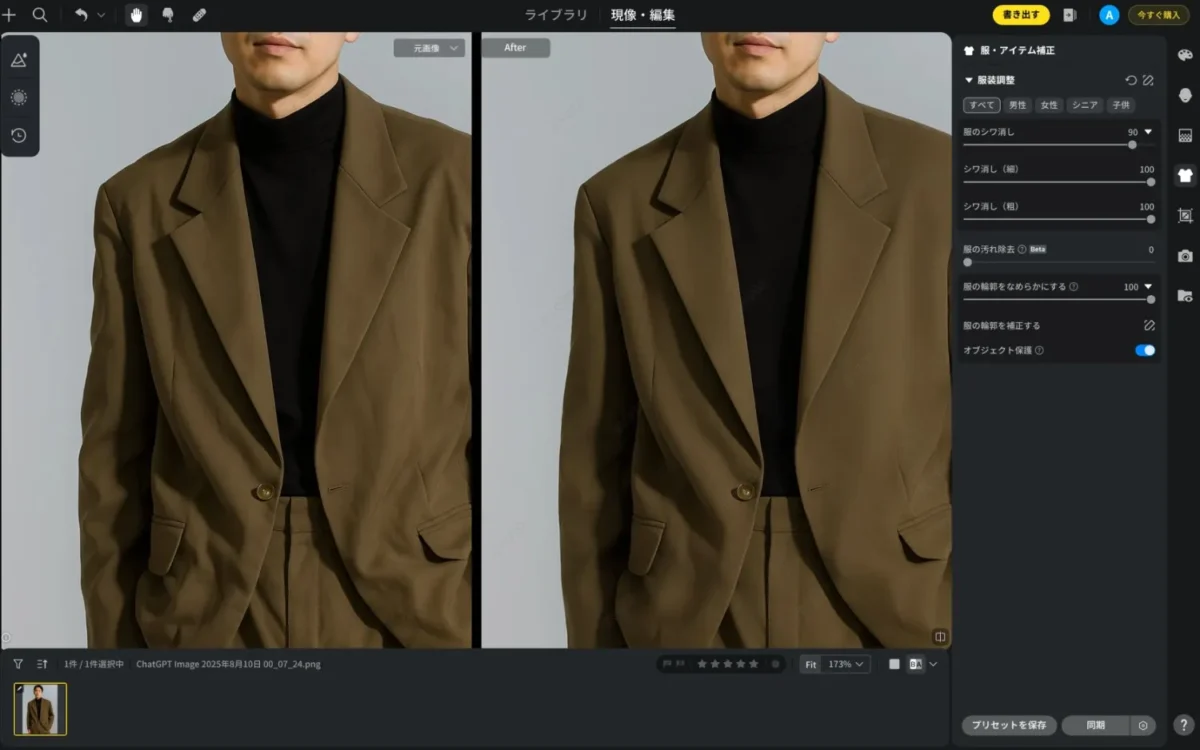Click the 服のシワ消し slider handle
Viewport: 1200px width, 750px height.
1132,145
